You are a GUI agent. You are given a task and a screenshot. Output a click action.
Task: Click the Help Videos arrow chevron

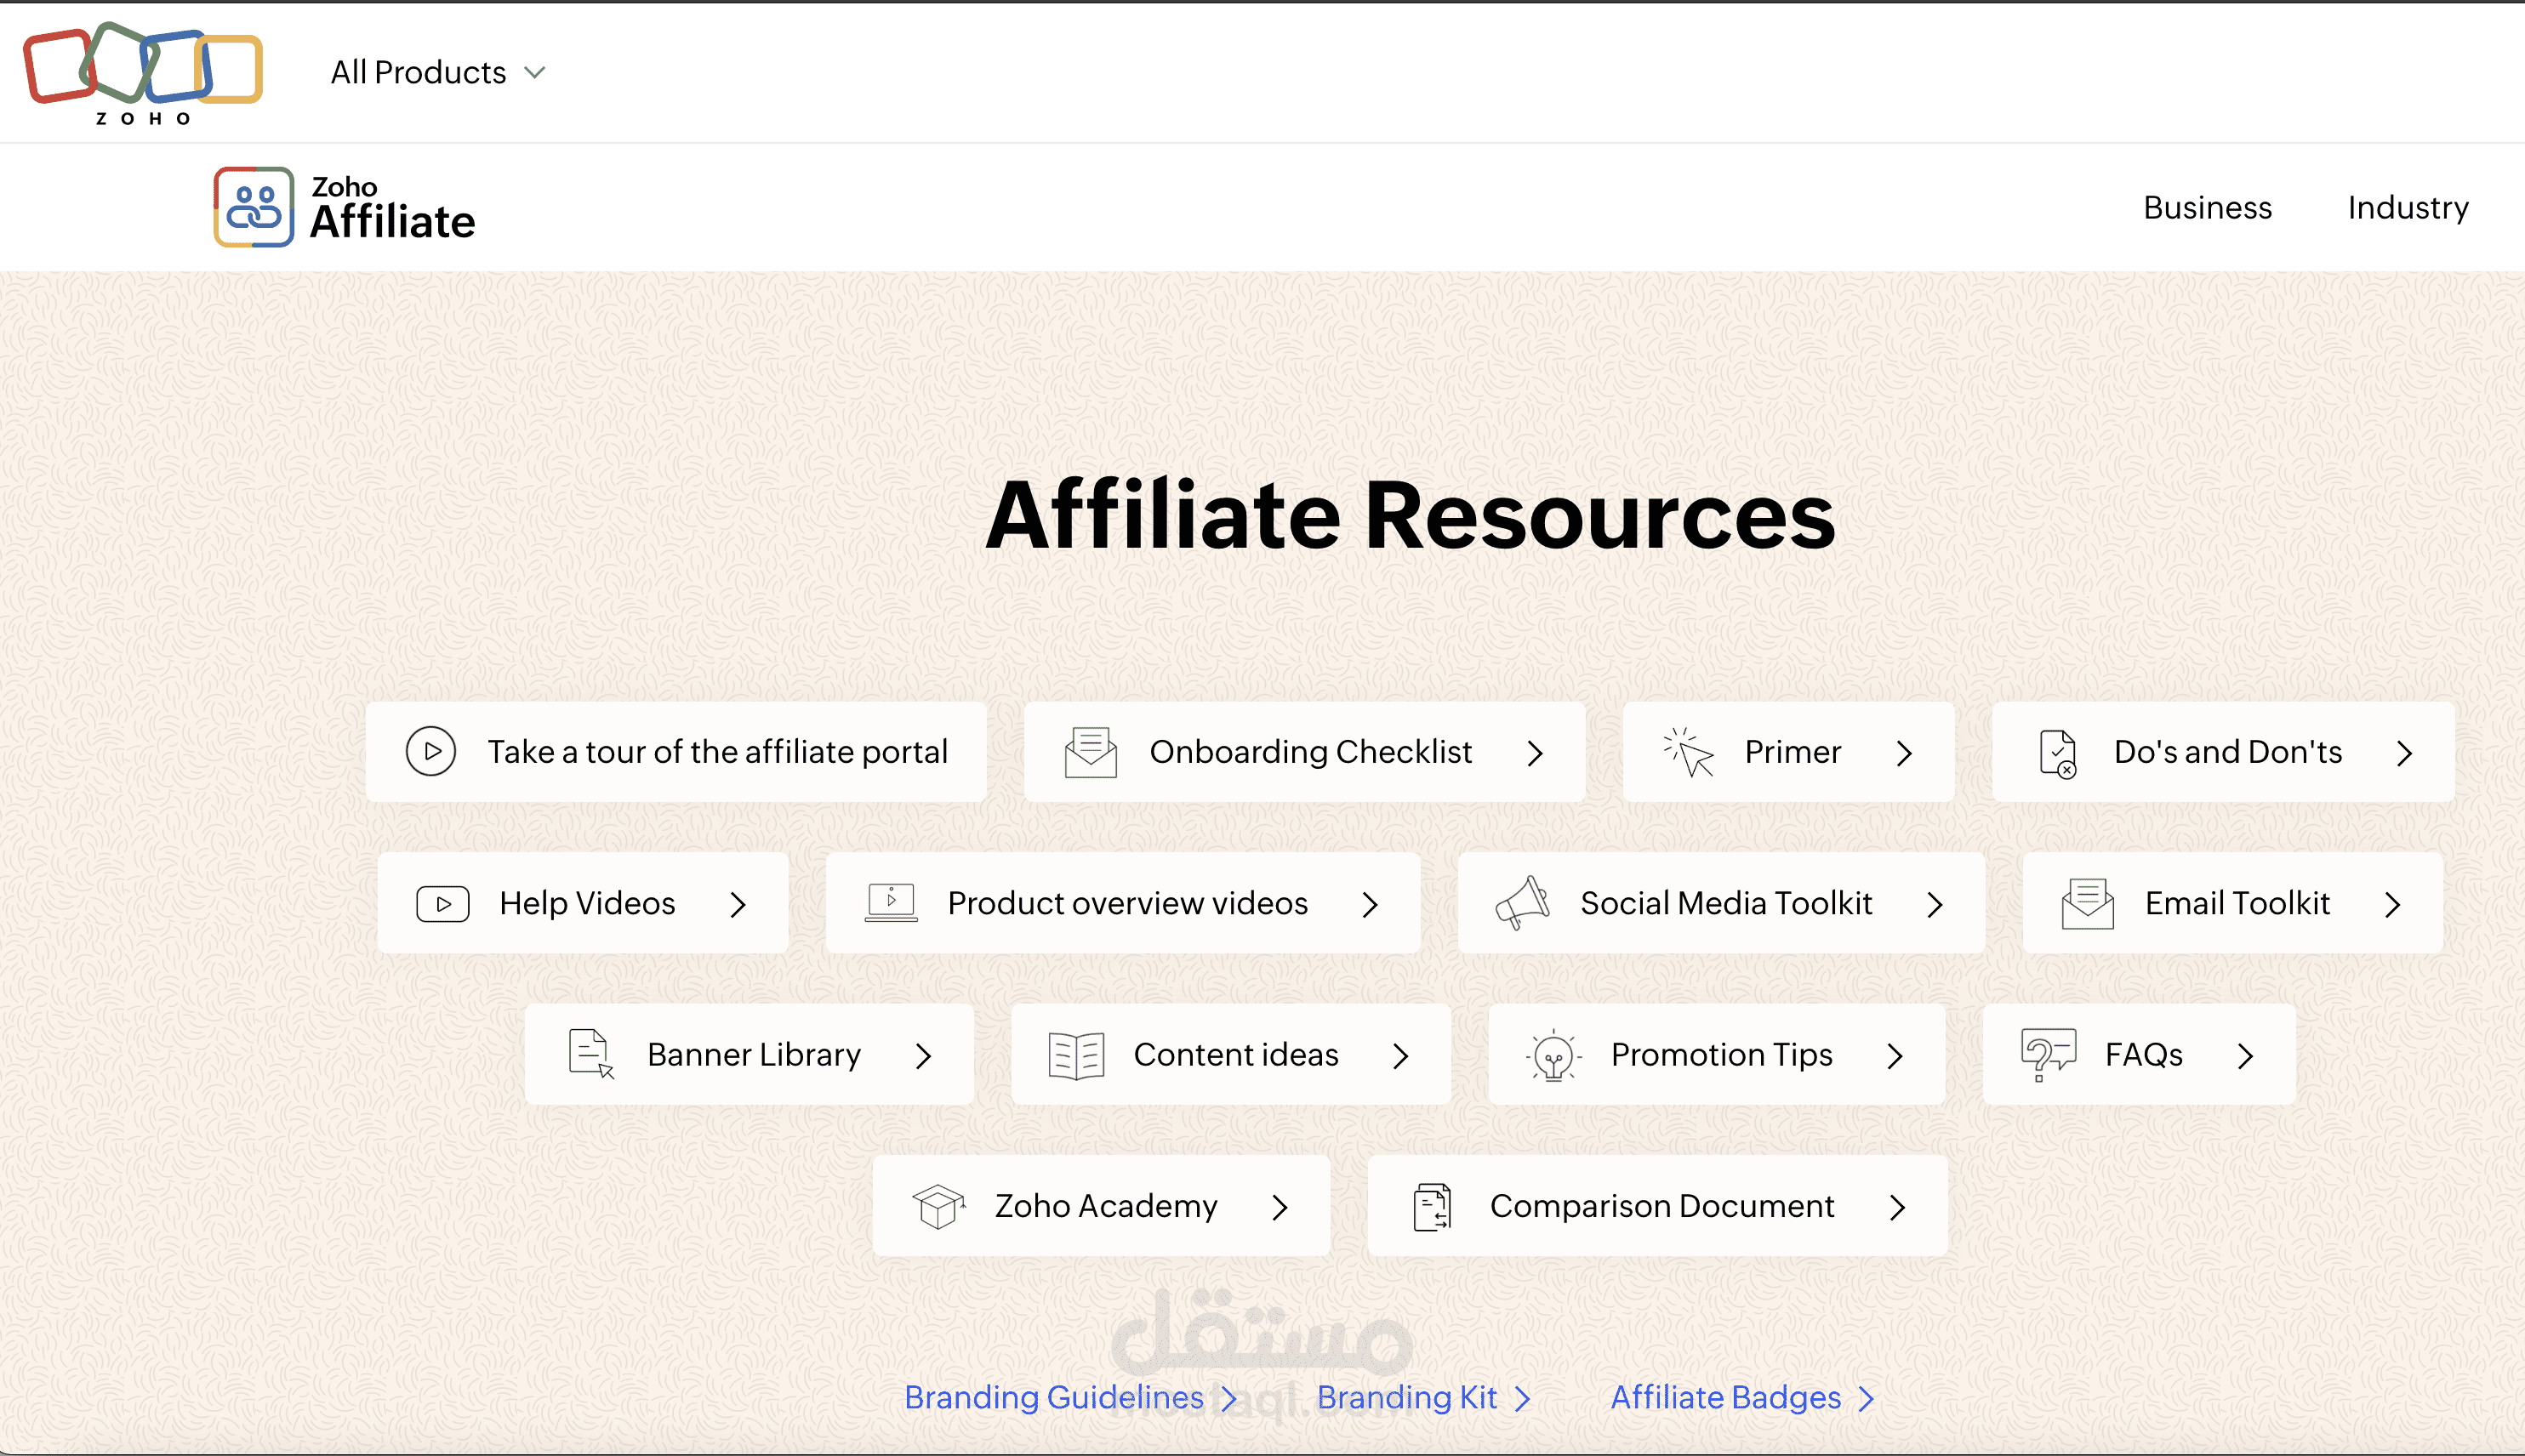point(739,904)
